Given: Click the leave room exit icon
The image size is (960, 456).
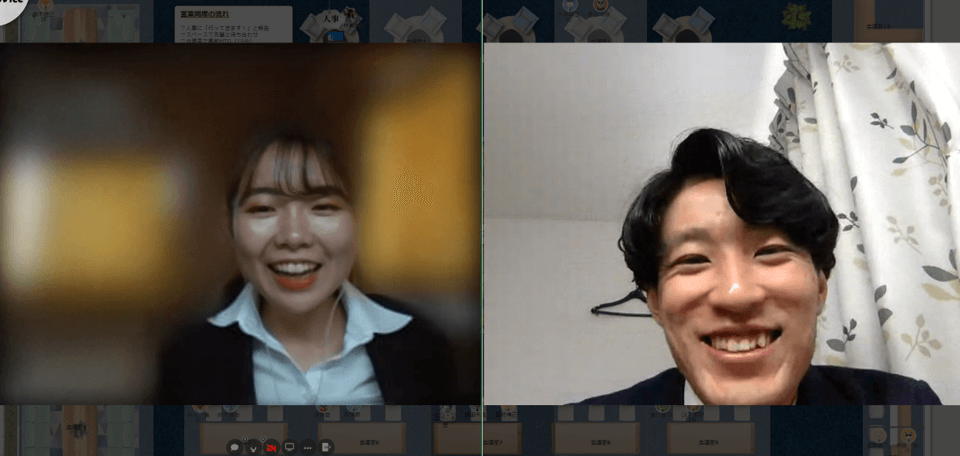Looking at the screenshot, I should click(326, 446).
